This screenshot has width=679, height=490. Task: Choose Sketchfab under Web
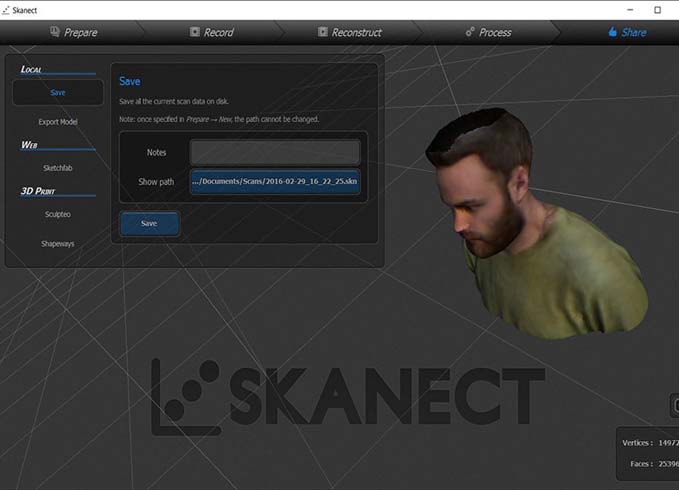[x=58, y=168]
